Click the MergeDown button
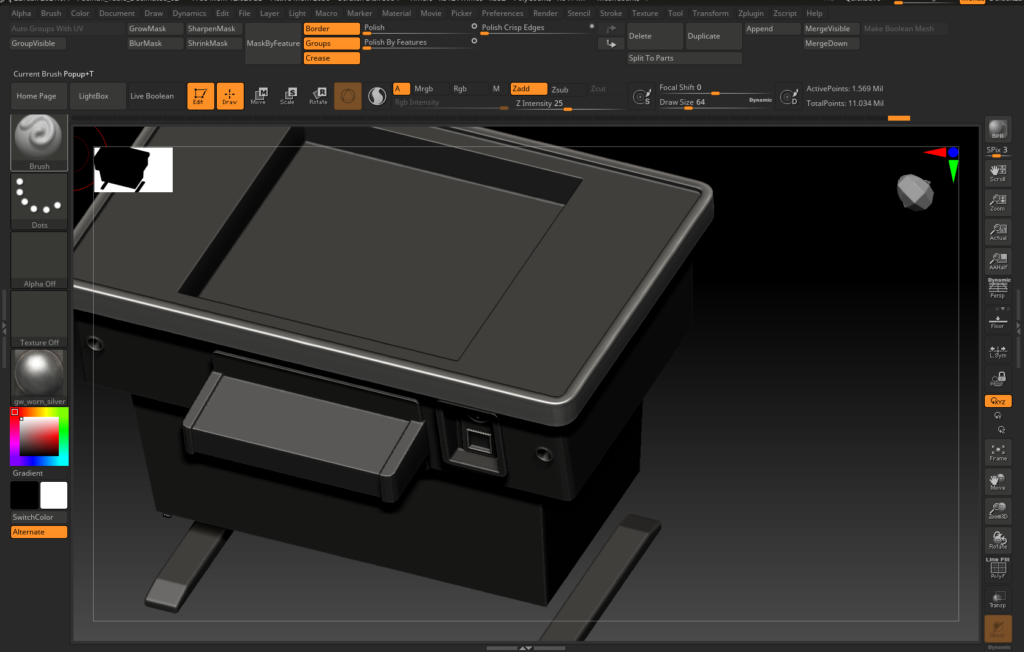This screenshot has height=652, width=1024. click(x=831, y=43)
